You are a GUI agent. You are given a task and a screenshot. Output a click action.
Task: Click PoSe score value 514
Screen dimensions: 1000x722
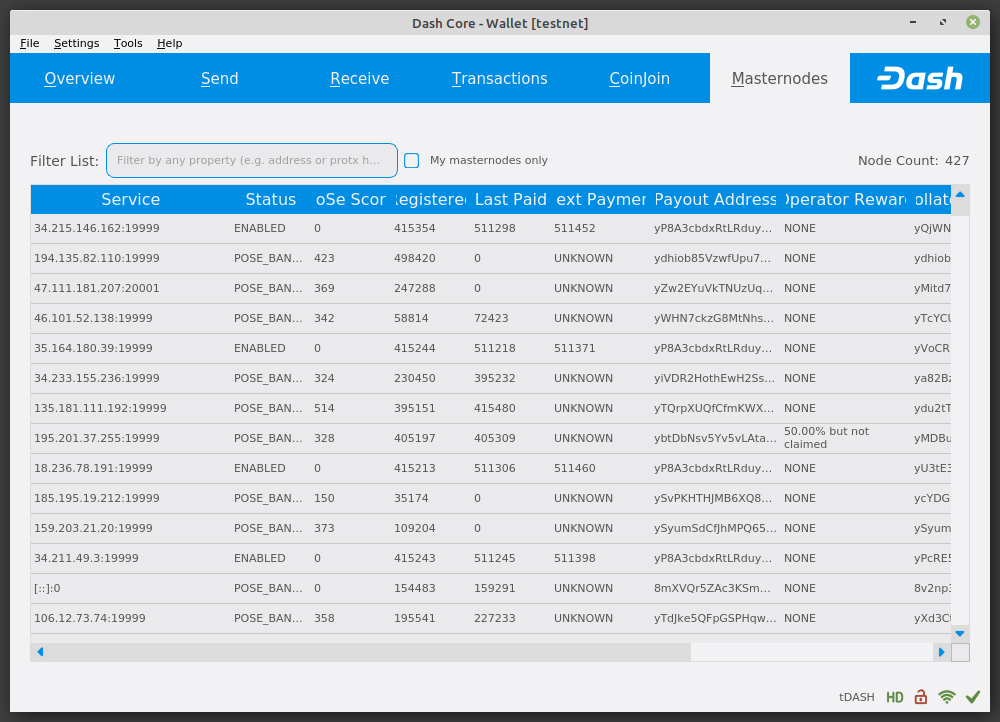click(324, 408)
